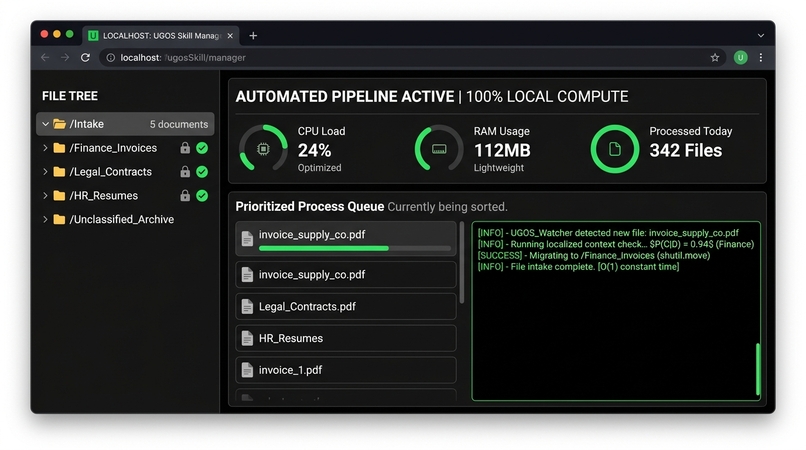Click log line "UGOS_Watcher detected new file"
Viewport: 806px width, 450px height.
[608, 233]
